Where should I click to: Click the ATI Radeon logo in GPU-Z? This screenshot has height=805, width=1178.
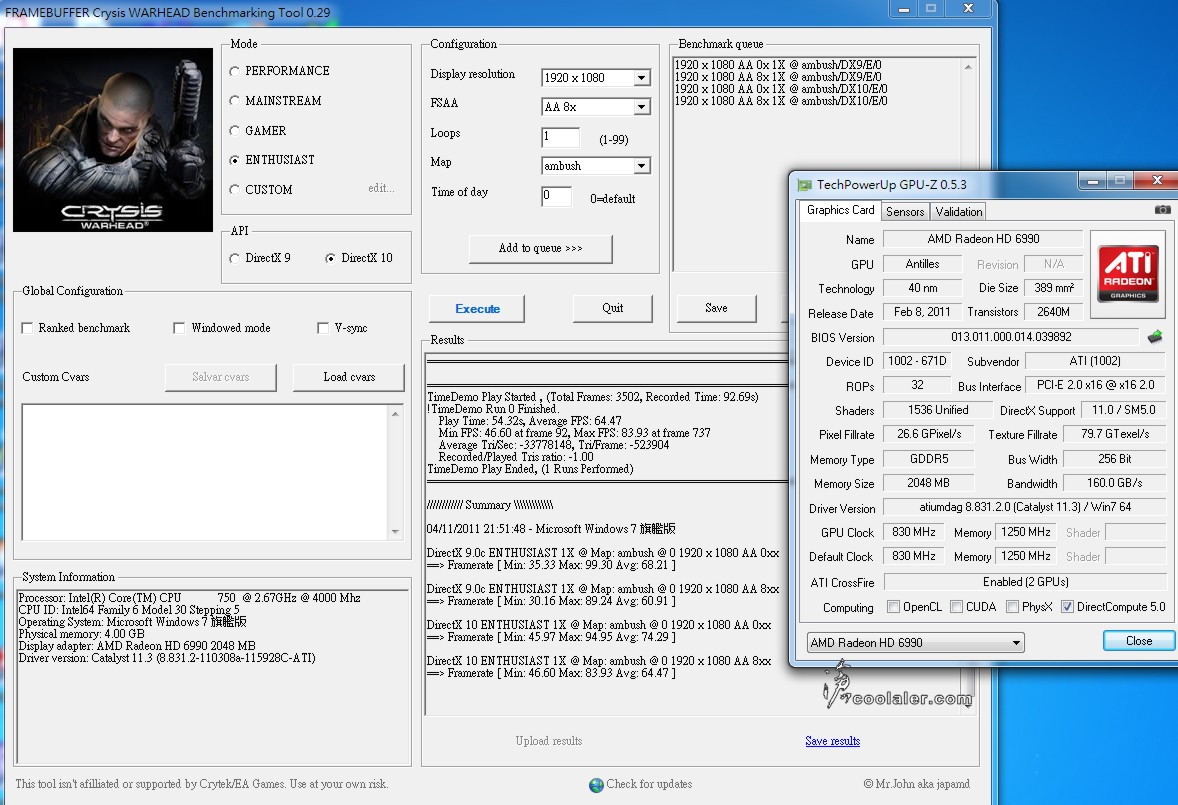1128,273
